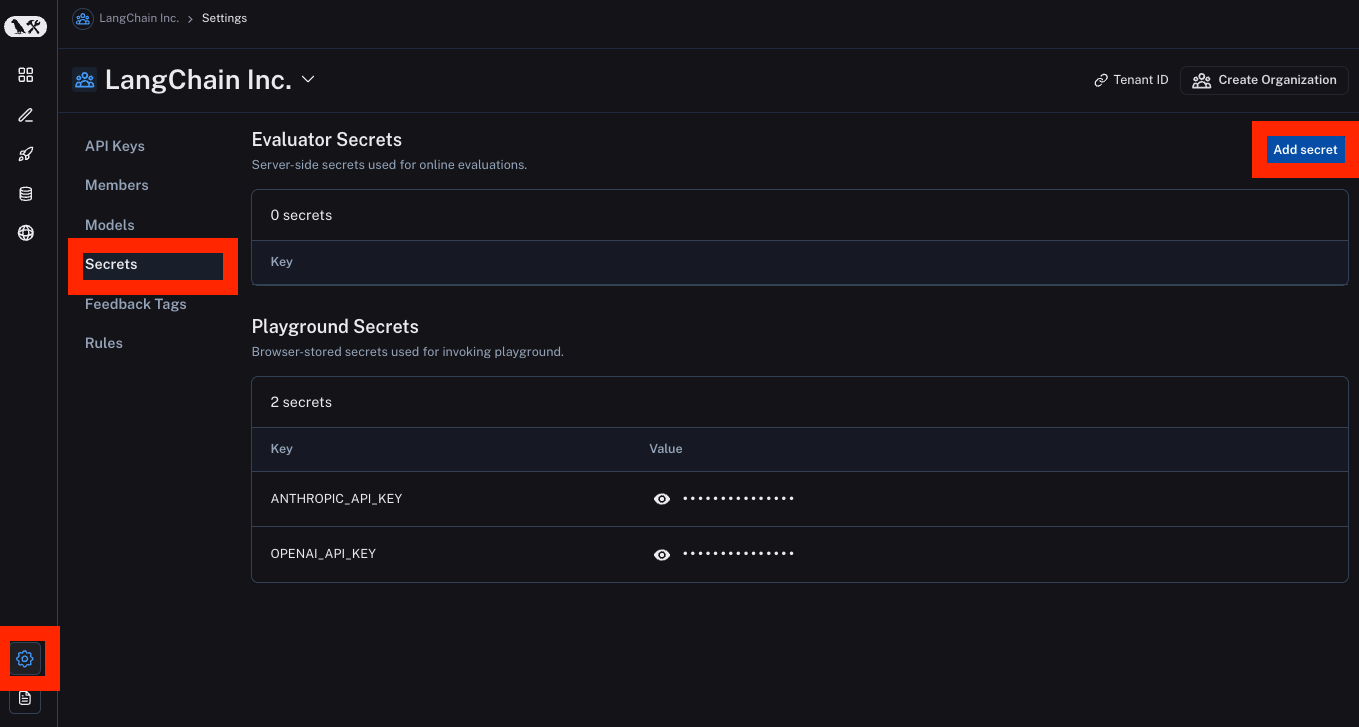Click the '2 secrets' count text
1359x727 pixels.
coord(301,402)
